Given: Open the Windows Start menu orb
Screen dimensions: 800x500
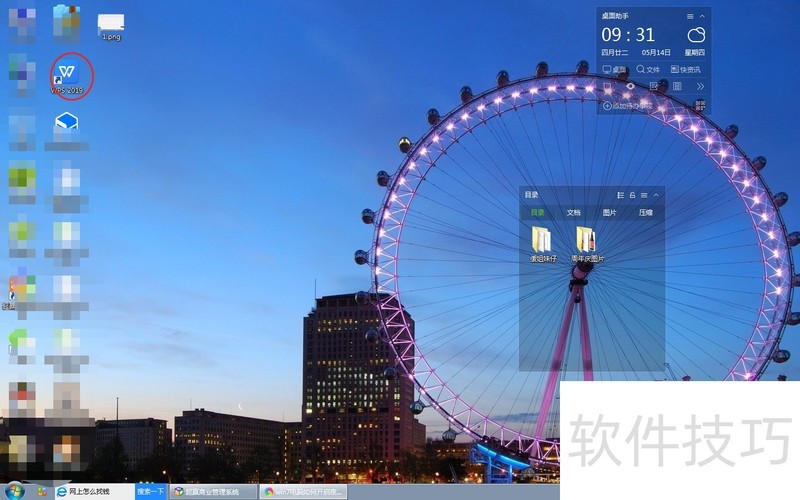Looking at the screenshot, I should click(x=14, y=491).
